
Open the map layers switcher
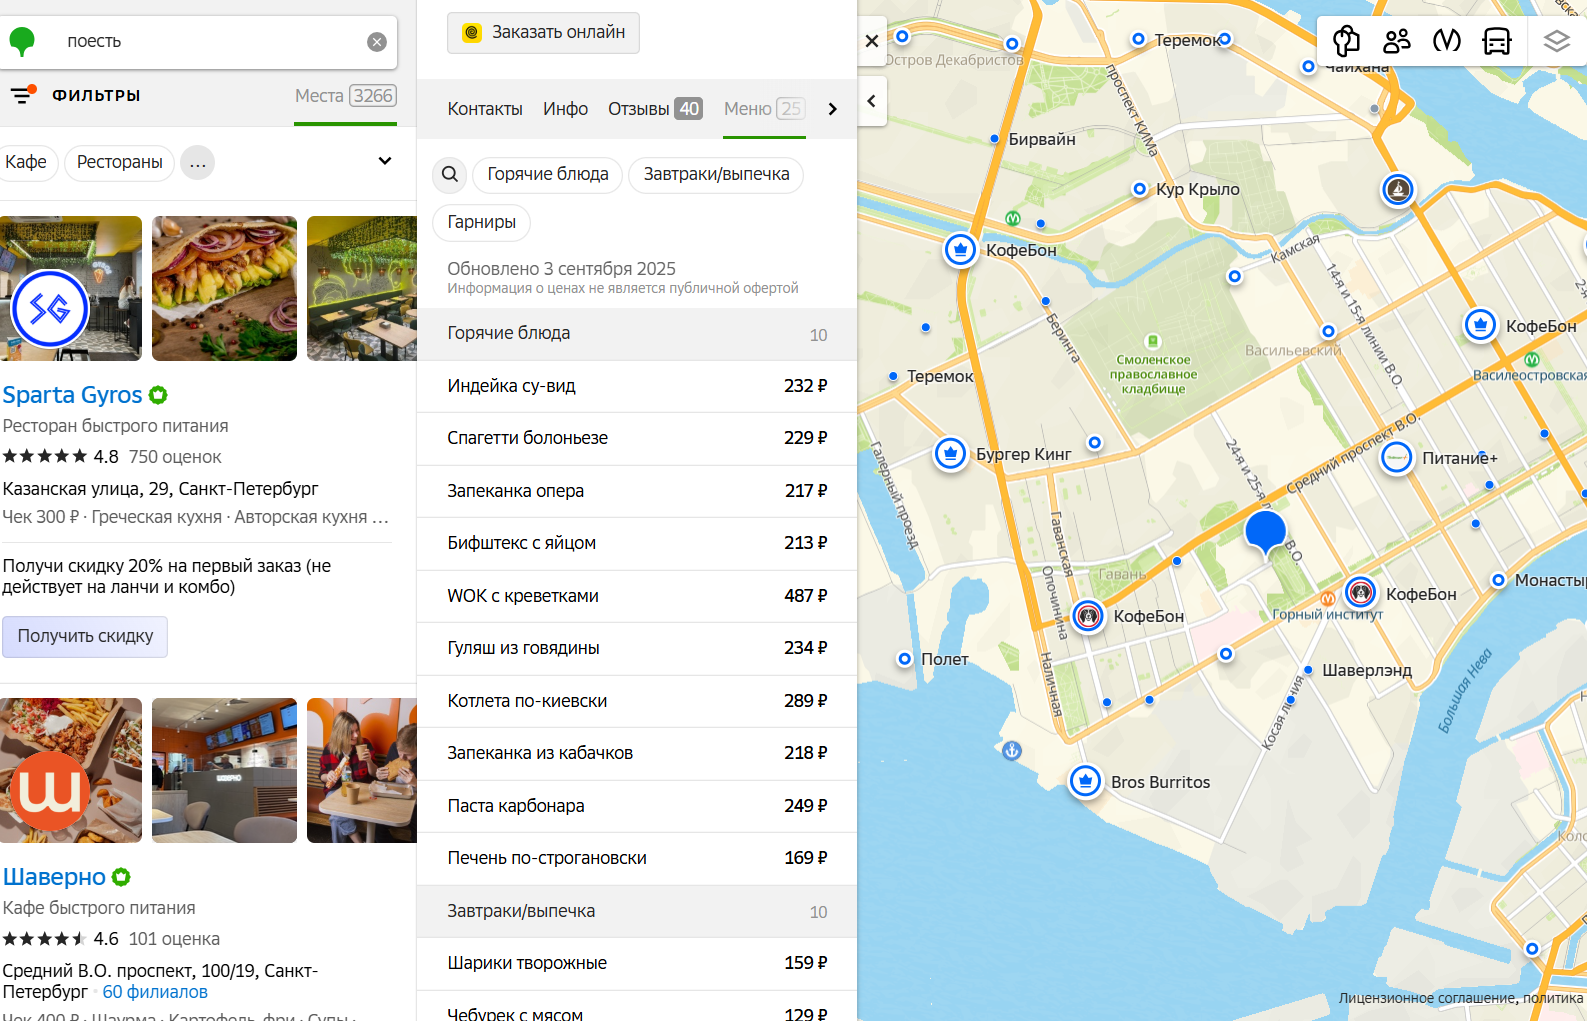[1557, 41]
